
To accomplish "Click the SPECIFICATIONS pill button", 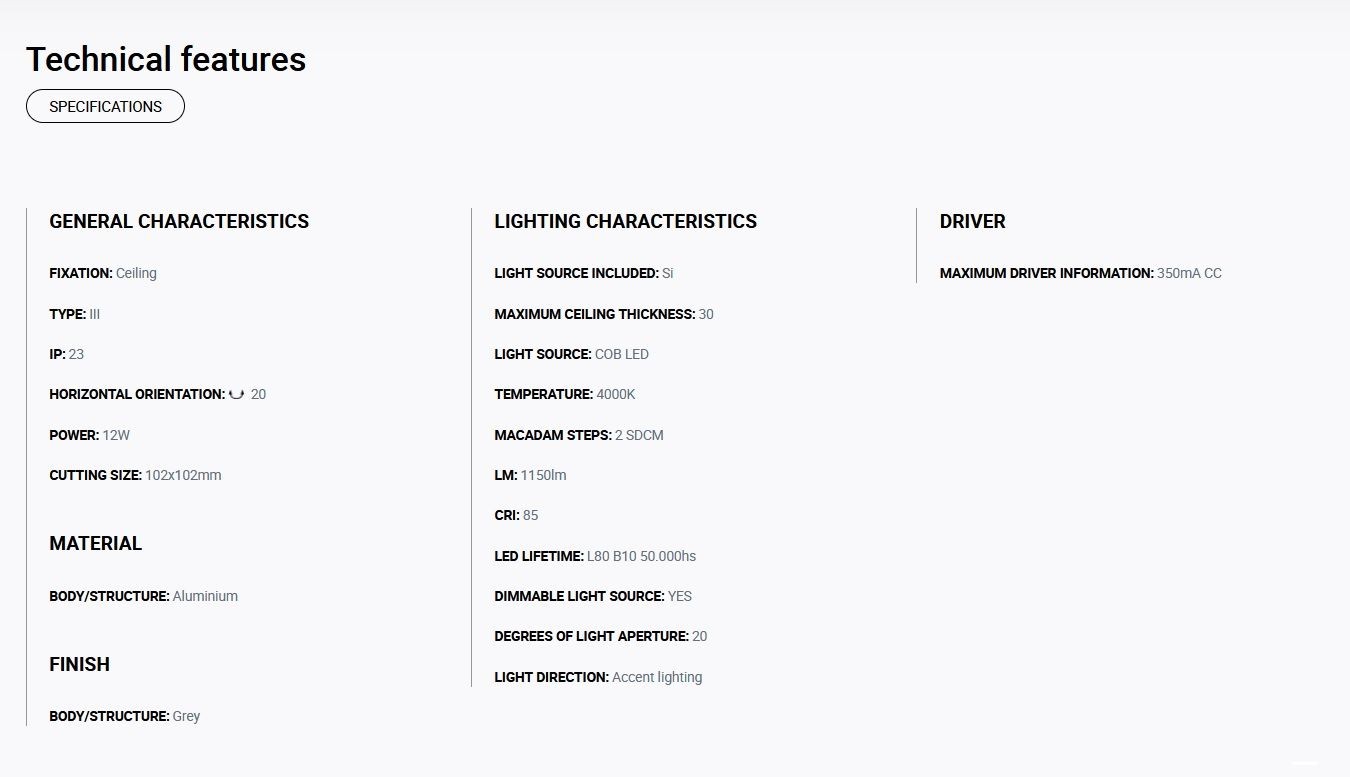I will click(x=105, y=106).
